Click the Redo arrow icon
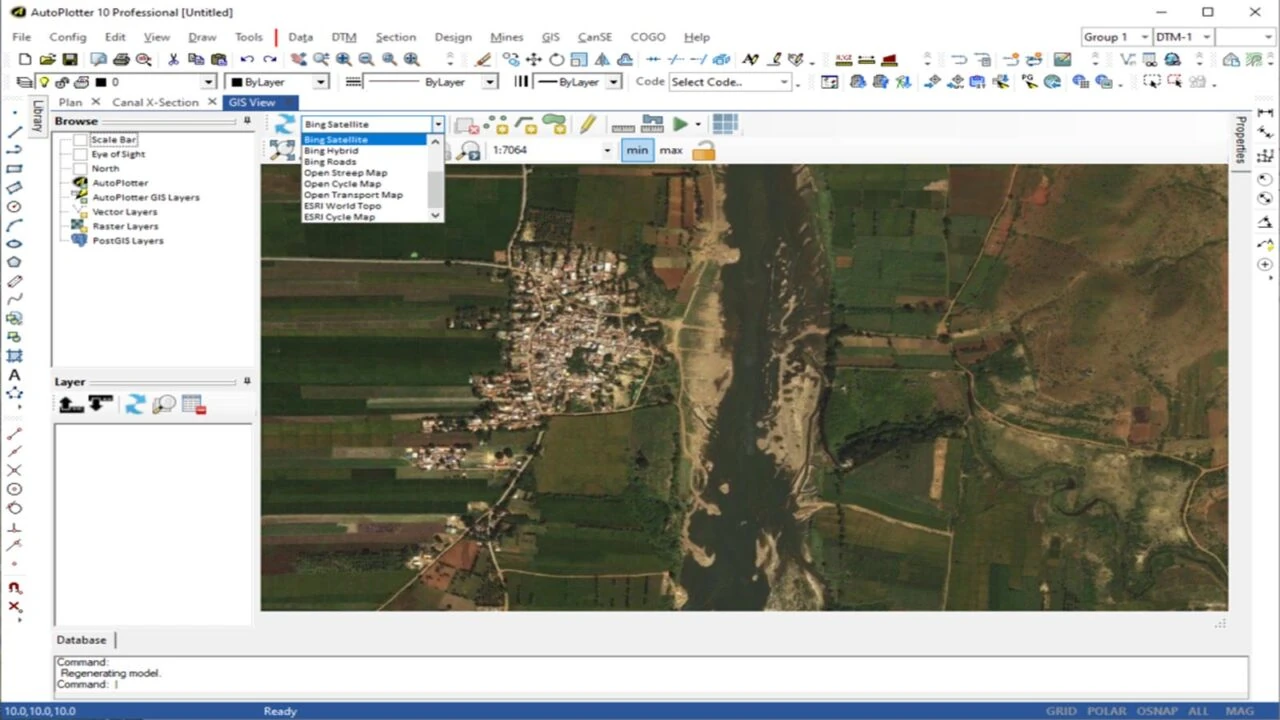The width and height of the screenshot is (1280, 720). (269, 59)
